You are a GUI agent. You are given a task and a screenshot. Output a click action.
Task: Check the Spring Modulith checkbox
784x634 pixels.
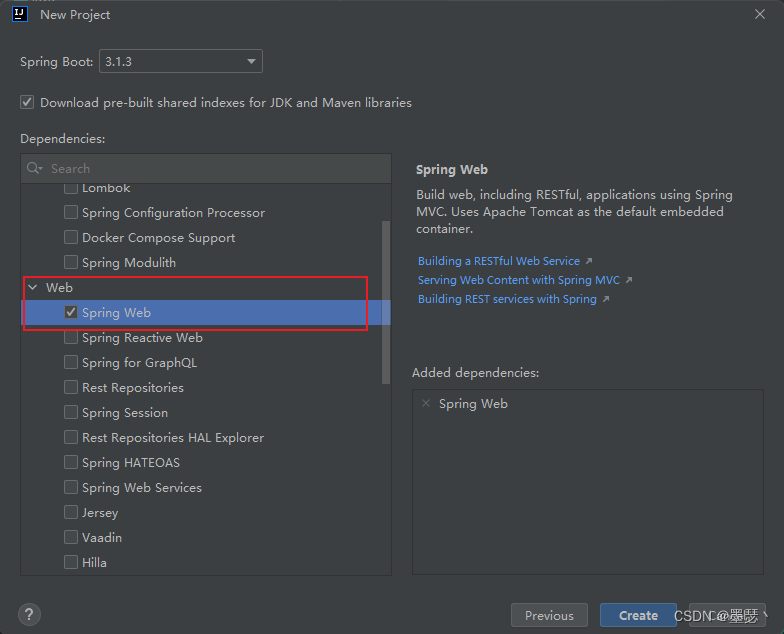pyautogui.click(x=71, y=262)
